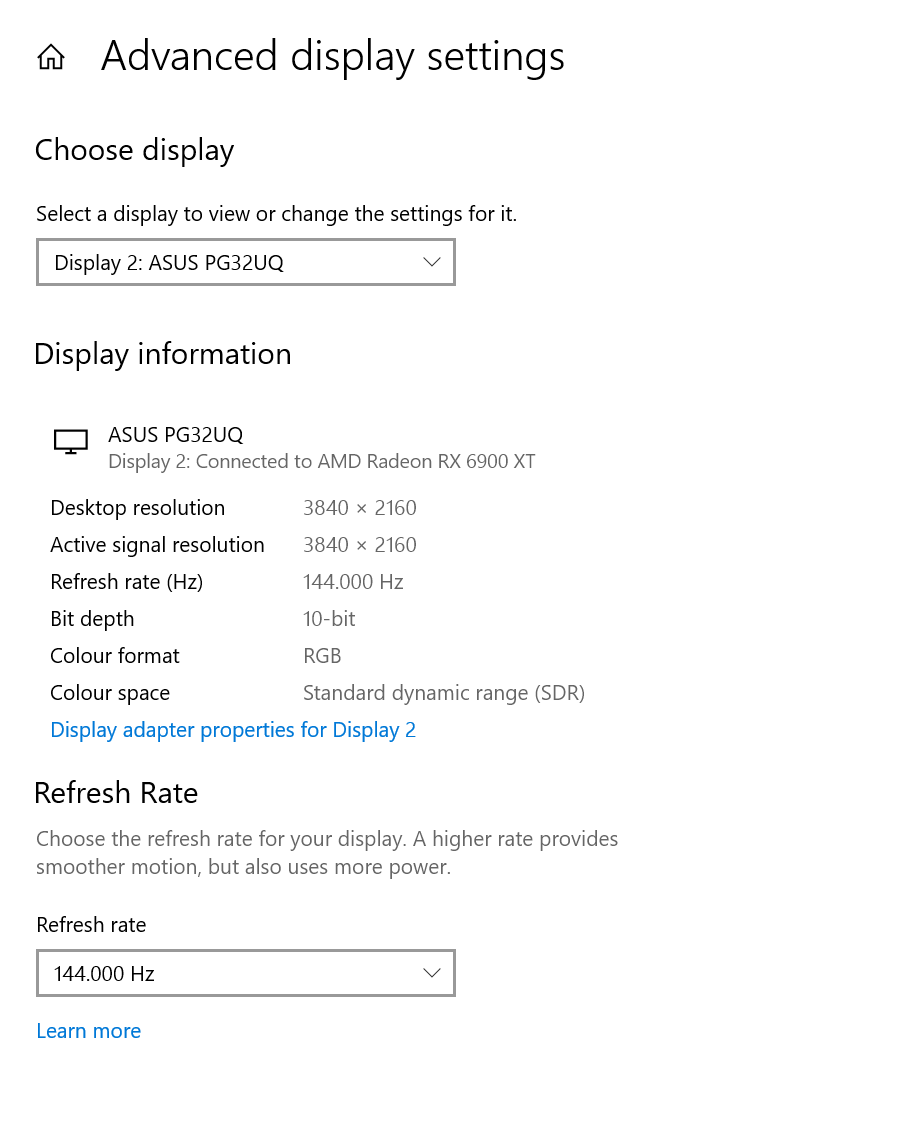Open the Refresh rate combo box
This screenshot has width=898, height=1135.
pos(245,973)
